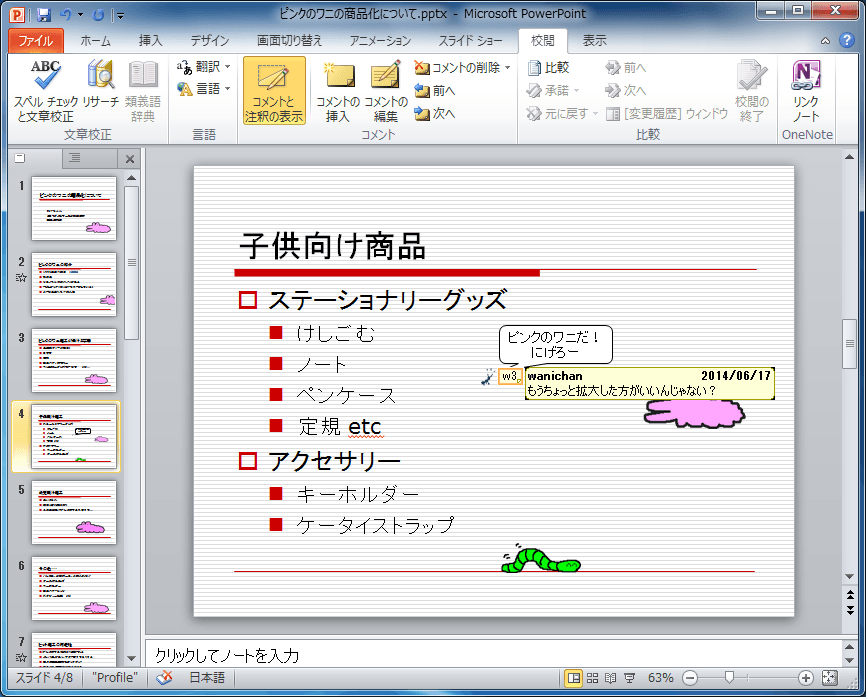The image size is (866, 697).
Task: Click Previous change in Compare group
Action: click(x=625, y=67)
